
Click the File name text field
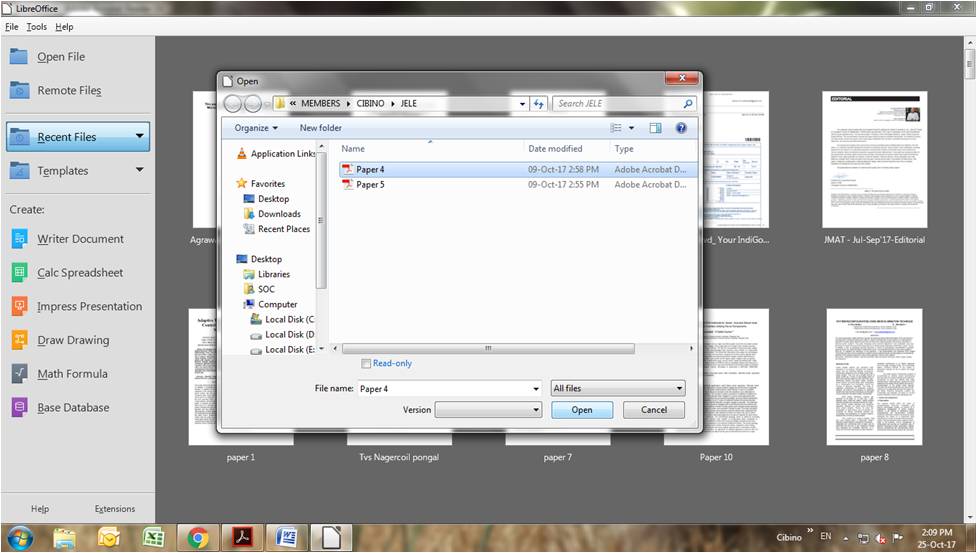point(444,389)
